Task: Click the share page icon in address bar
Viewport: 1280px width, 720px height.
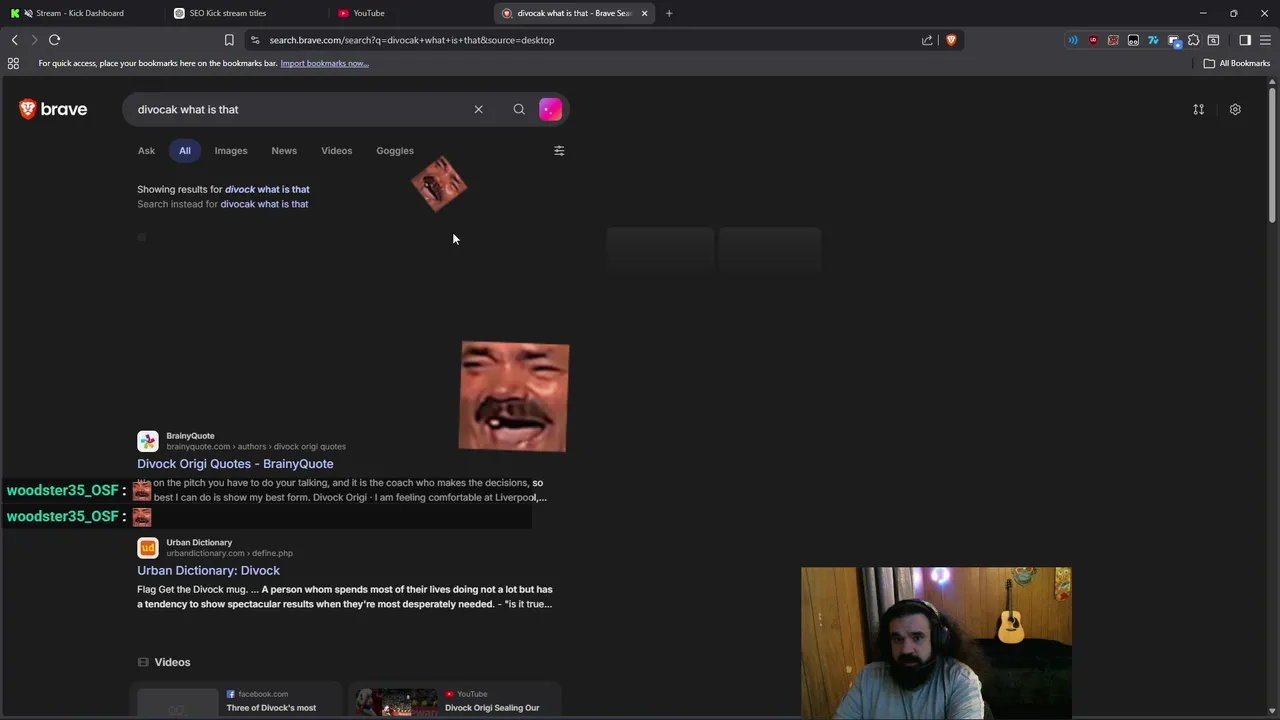Action: [927, 40]
